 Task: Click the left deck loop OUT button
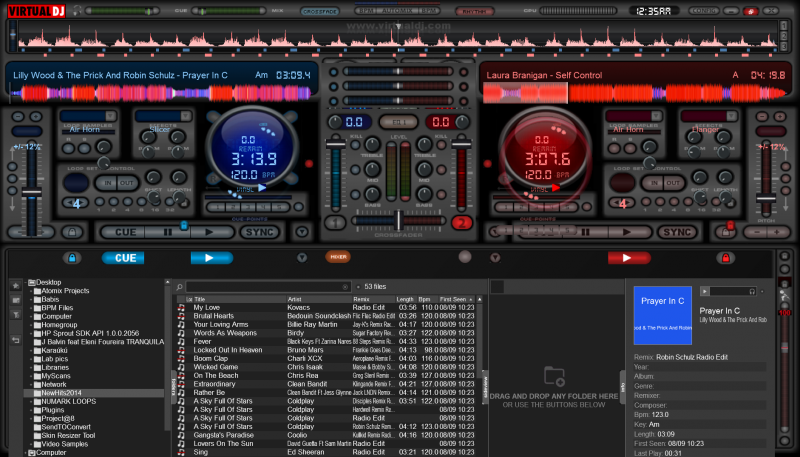[x=127, y=183]
